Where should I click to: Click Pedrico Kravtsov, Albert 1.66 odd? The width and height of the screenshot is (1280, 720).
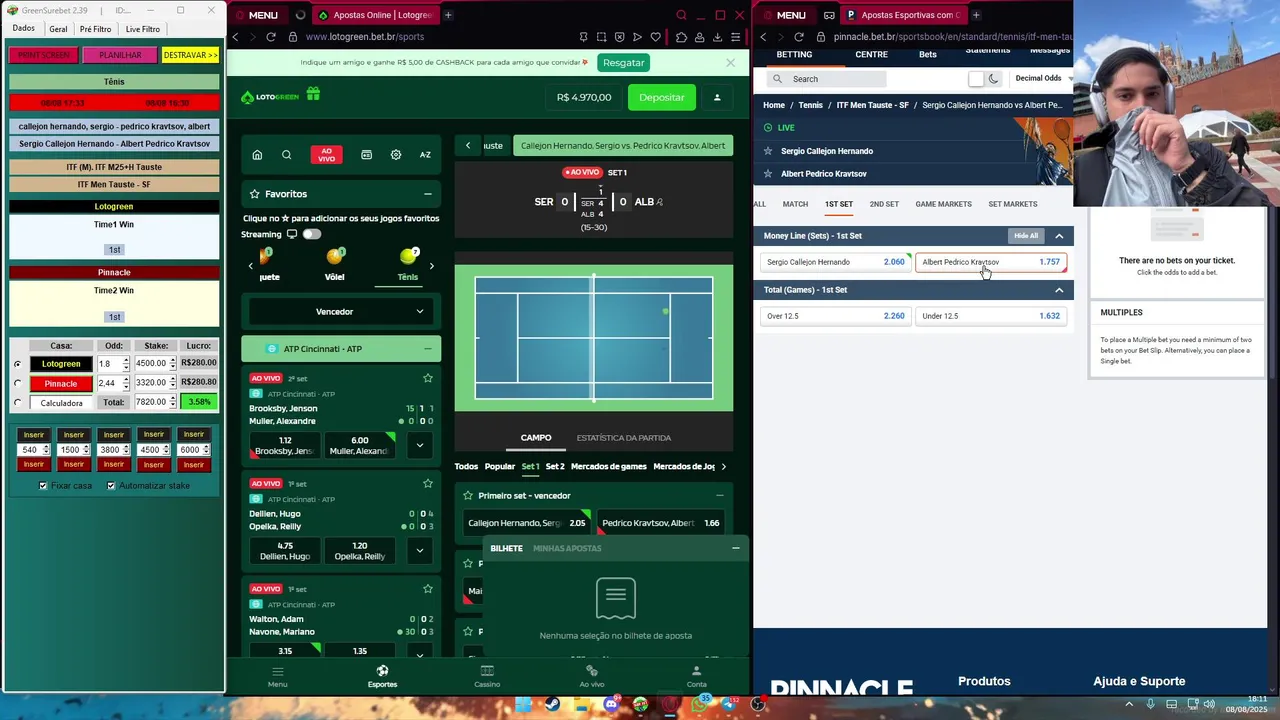(660, 523)
